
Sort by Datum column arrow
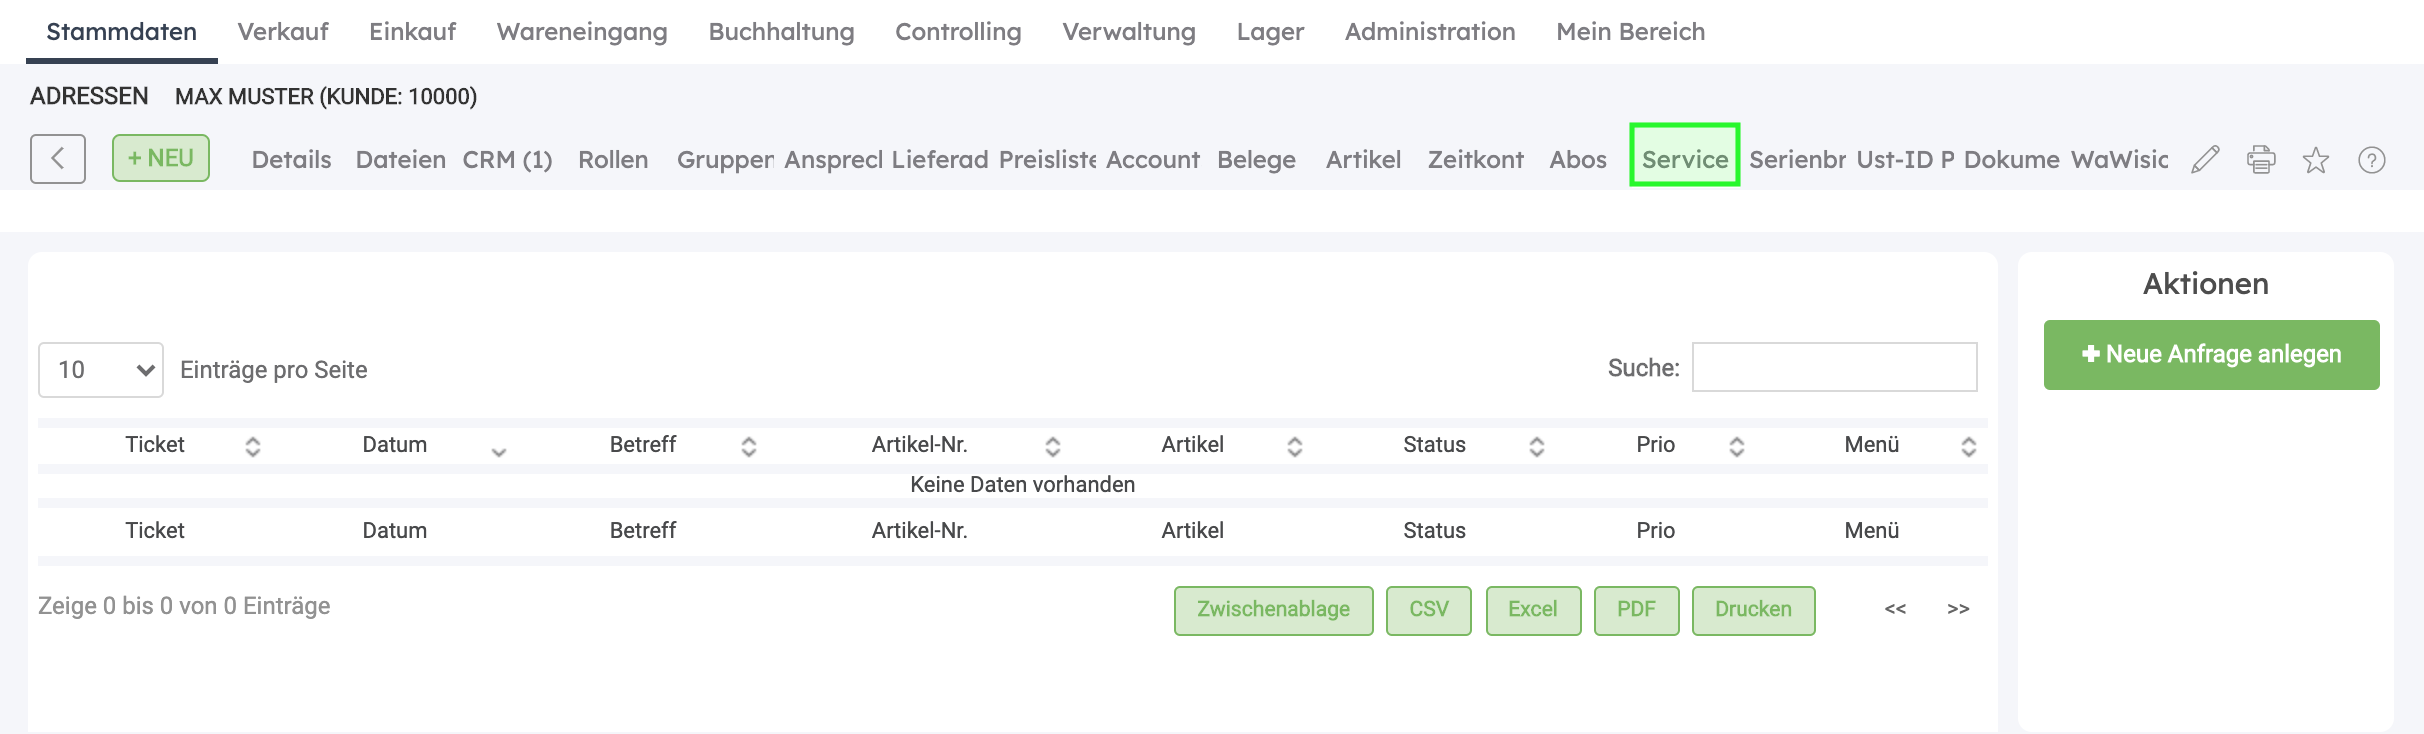(x=499, y=452)
